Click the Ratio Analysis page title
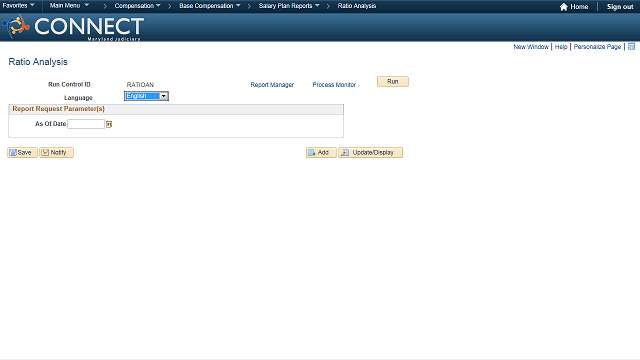 pyautogui.click(x=38, y=62)
